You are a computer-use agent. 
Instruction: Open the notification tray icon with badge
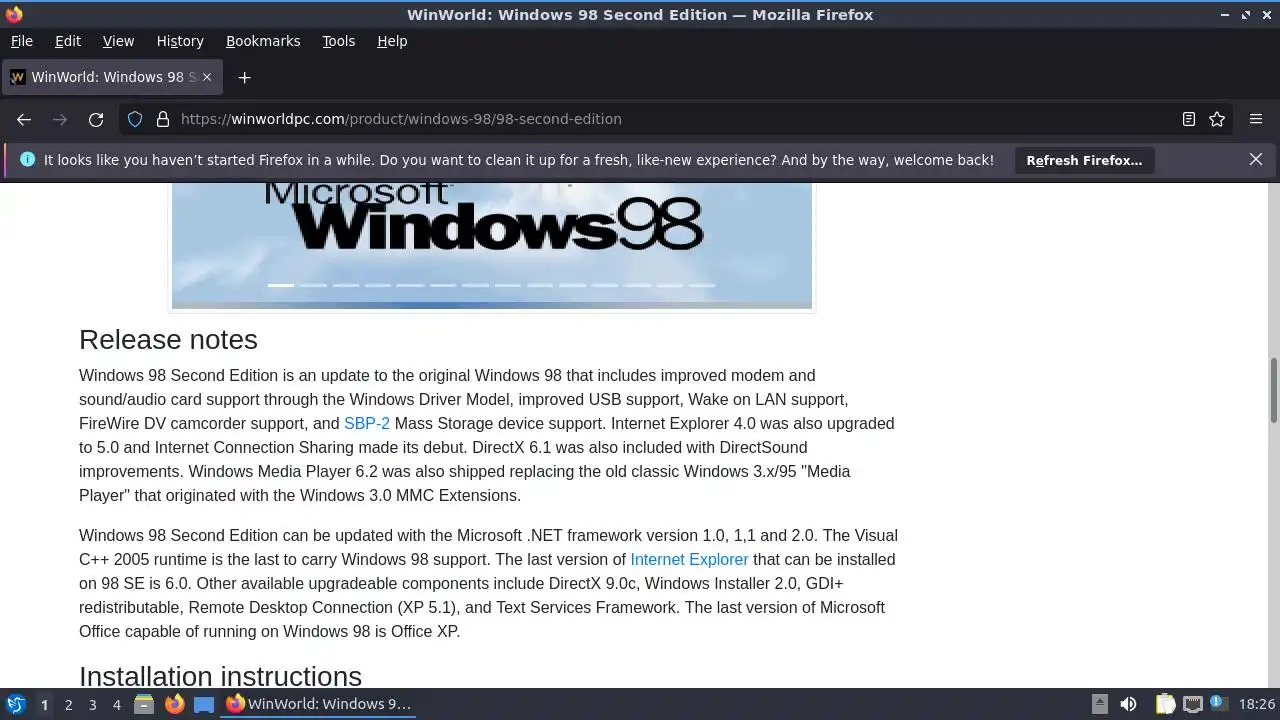coord(1218,704)
